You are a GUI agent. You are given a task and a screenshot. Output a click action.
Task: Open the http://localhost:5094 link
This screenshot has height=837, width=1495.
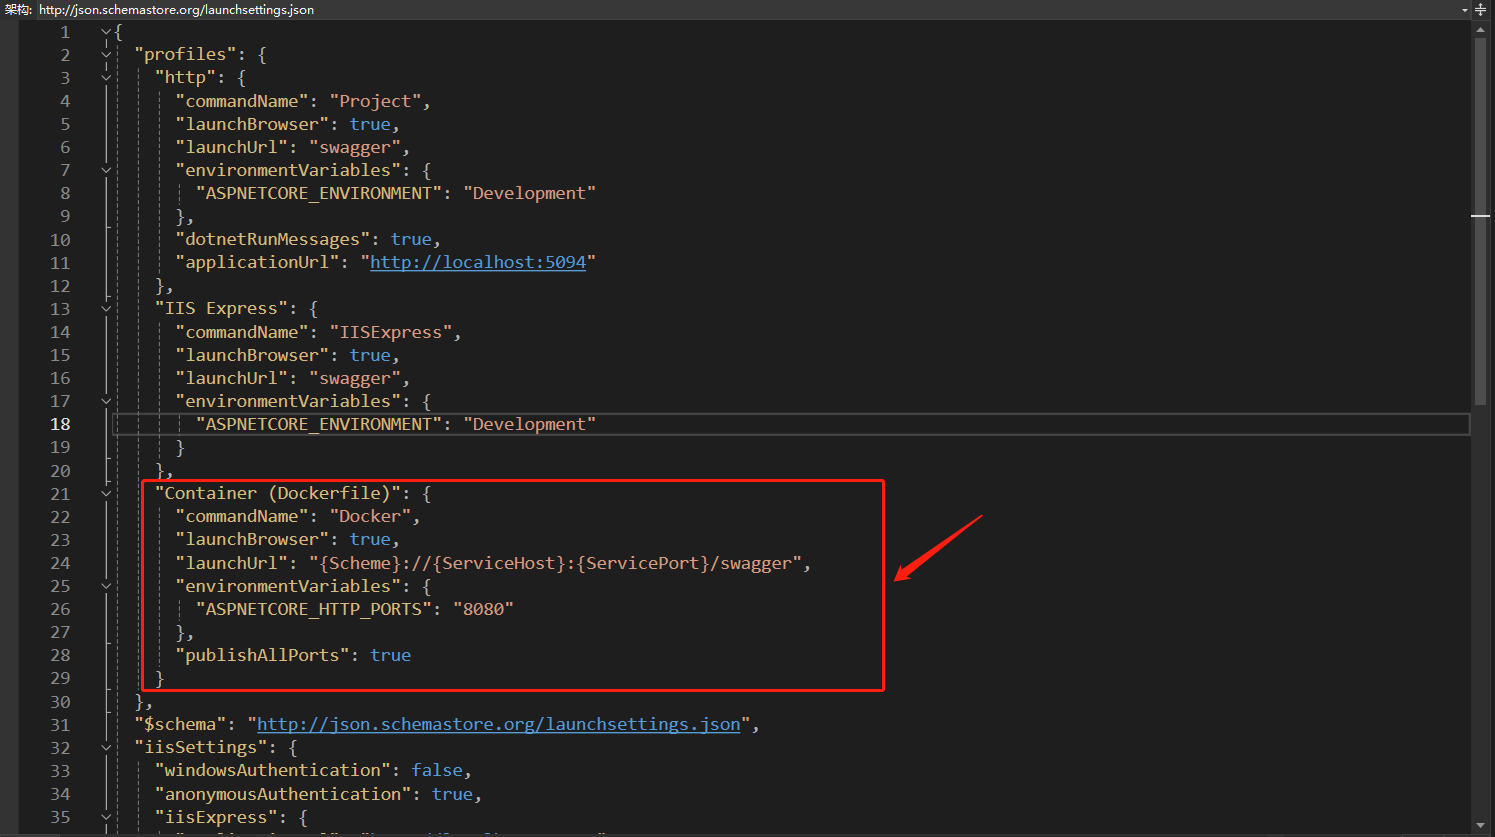[477, 262]
